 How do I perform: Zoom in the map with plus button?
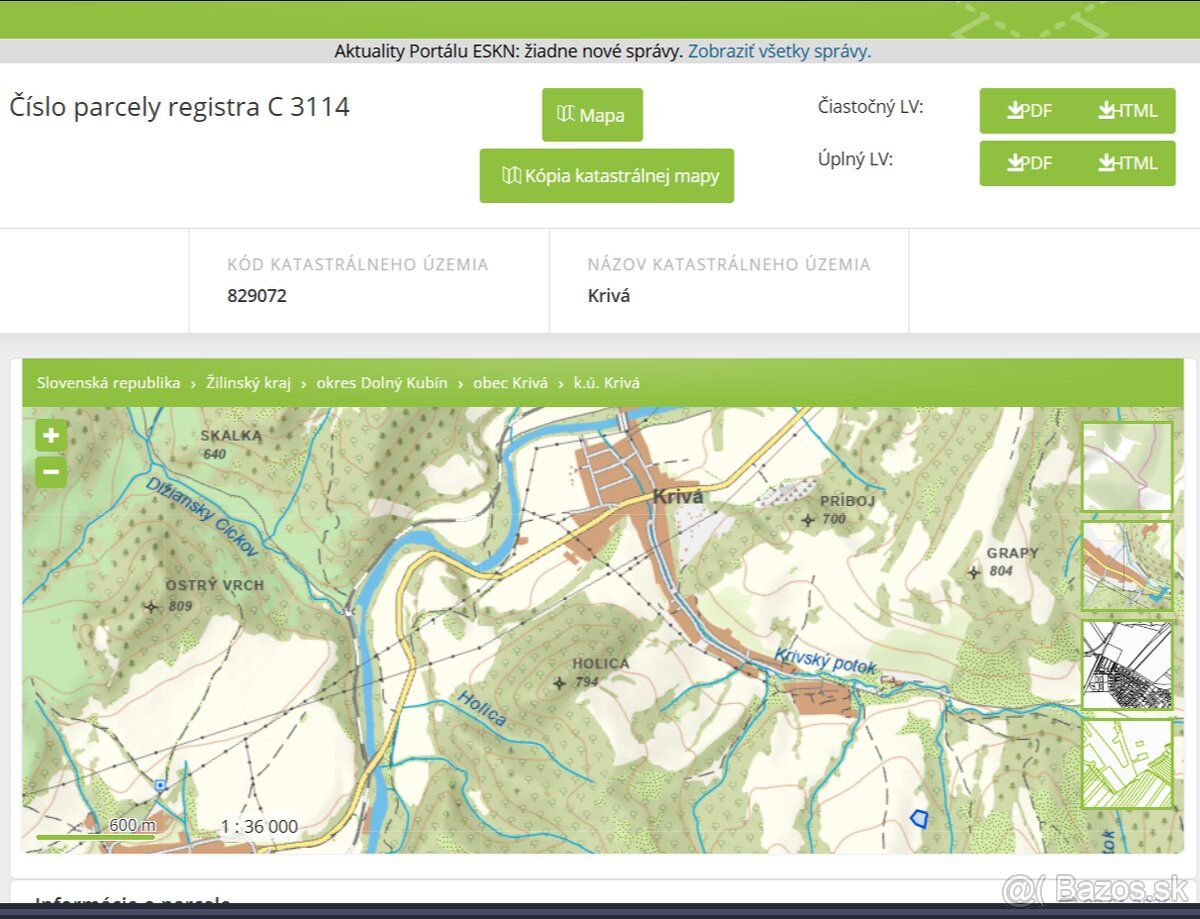[x=51, y=436]
